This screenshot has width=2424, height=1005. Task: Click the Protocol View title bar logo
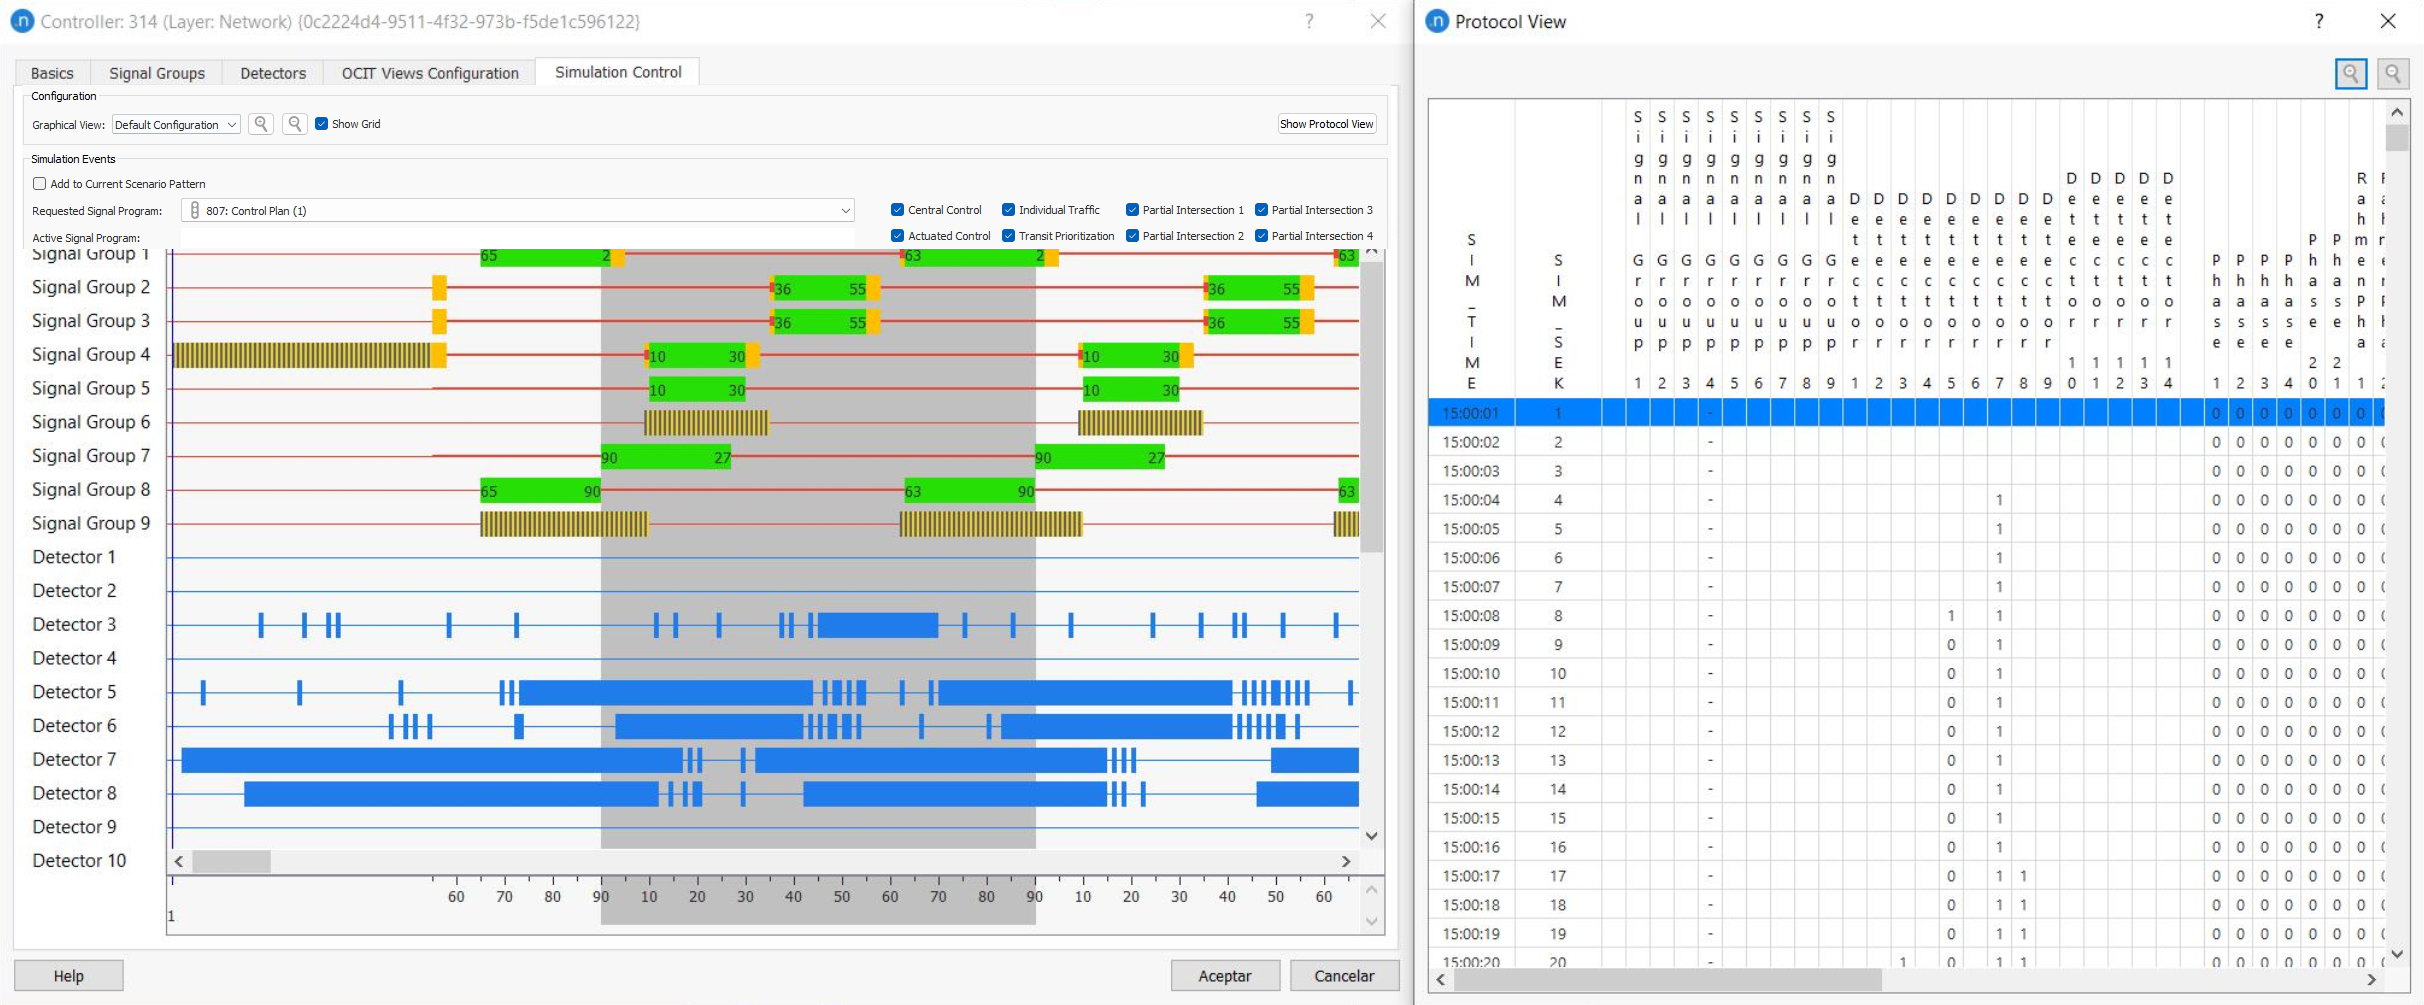pyautogui.click(x=1437, y=21)
